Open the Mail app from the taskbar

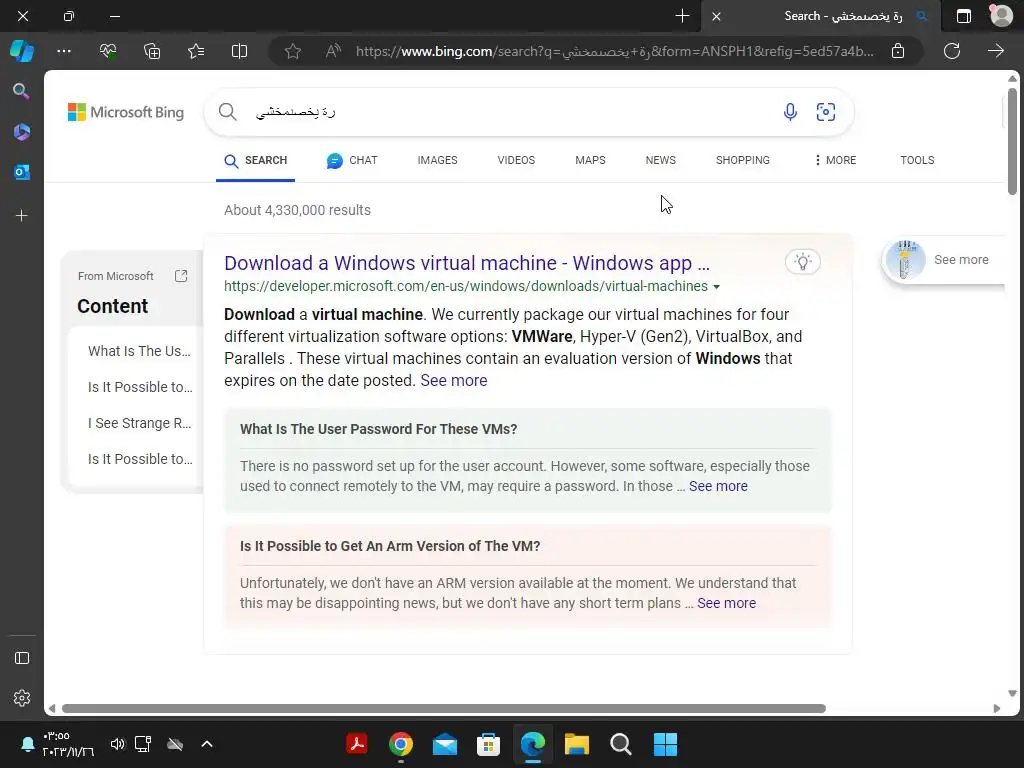pyautogui.click(x=445, y=744)
